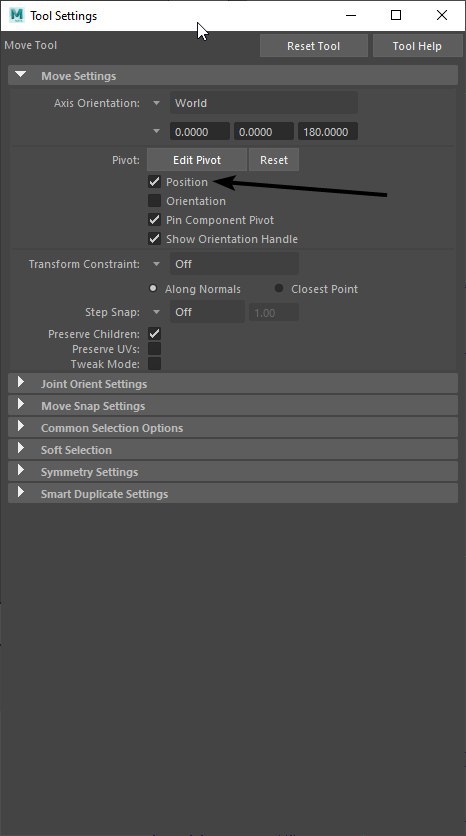Click the arrow icon beside Transform Constraint

click(x=156, y=264)
